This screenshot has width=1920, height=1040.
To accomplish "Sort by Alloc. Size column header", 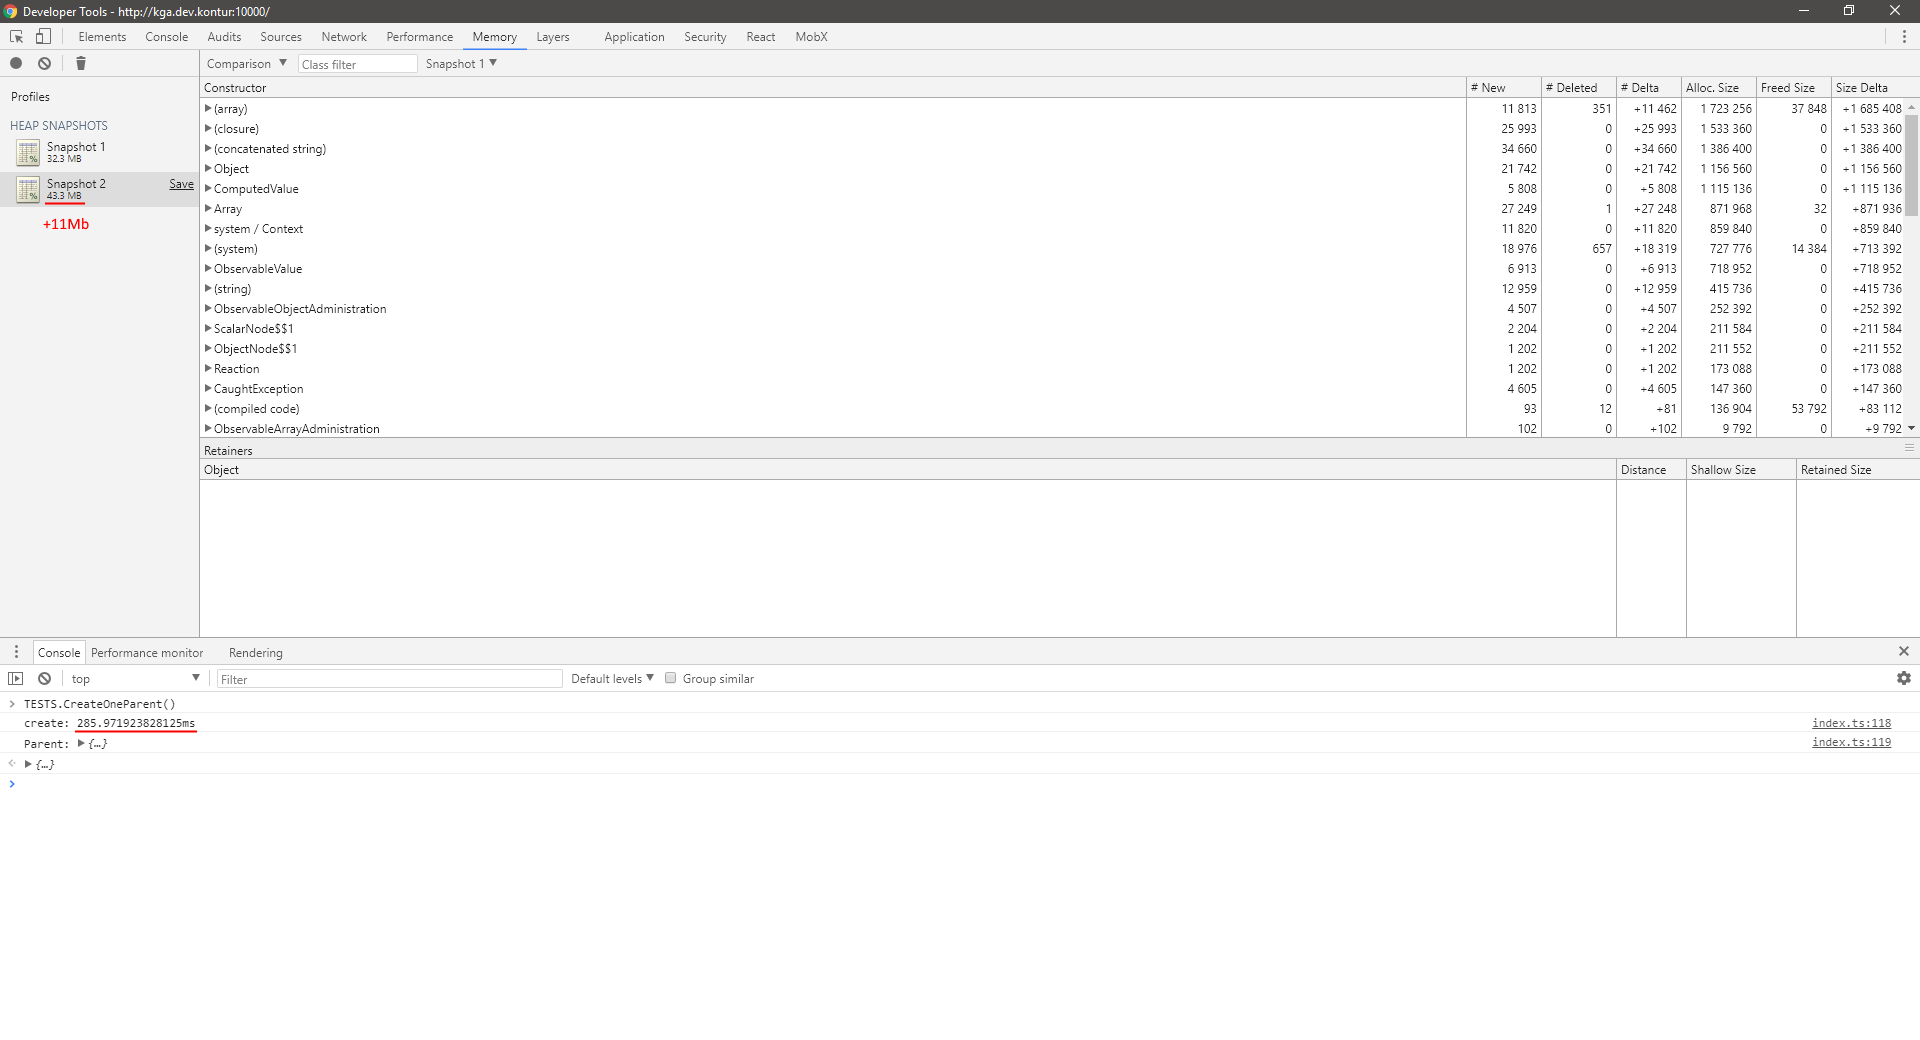I will [1719, 88].
